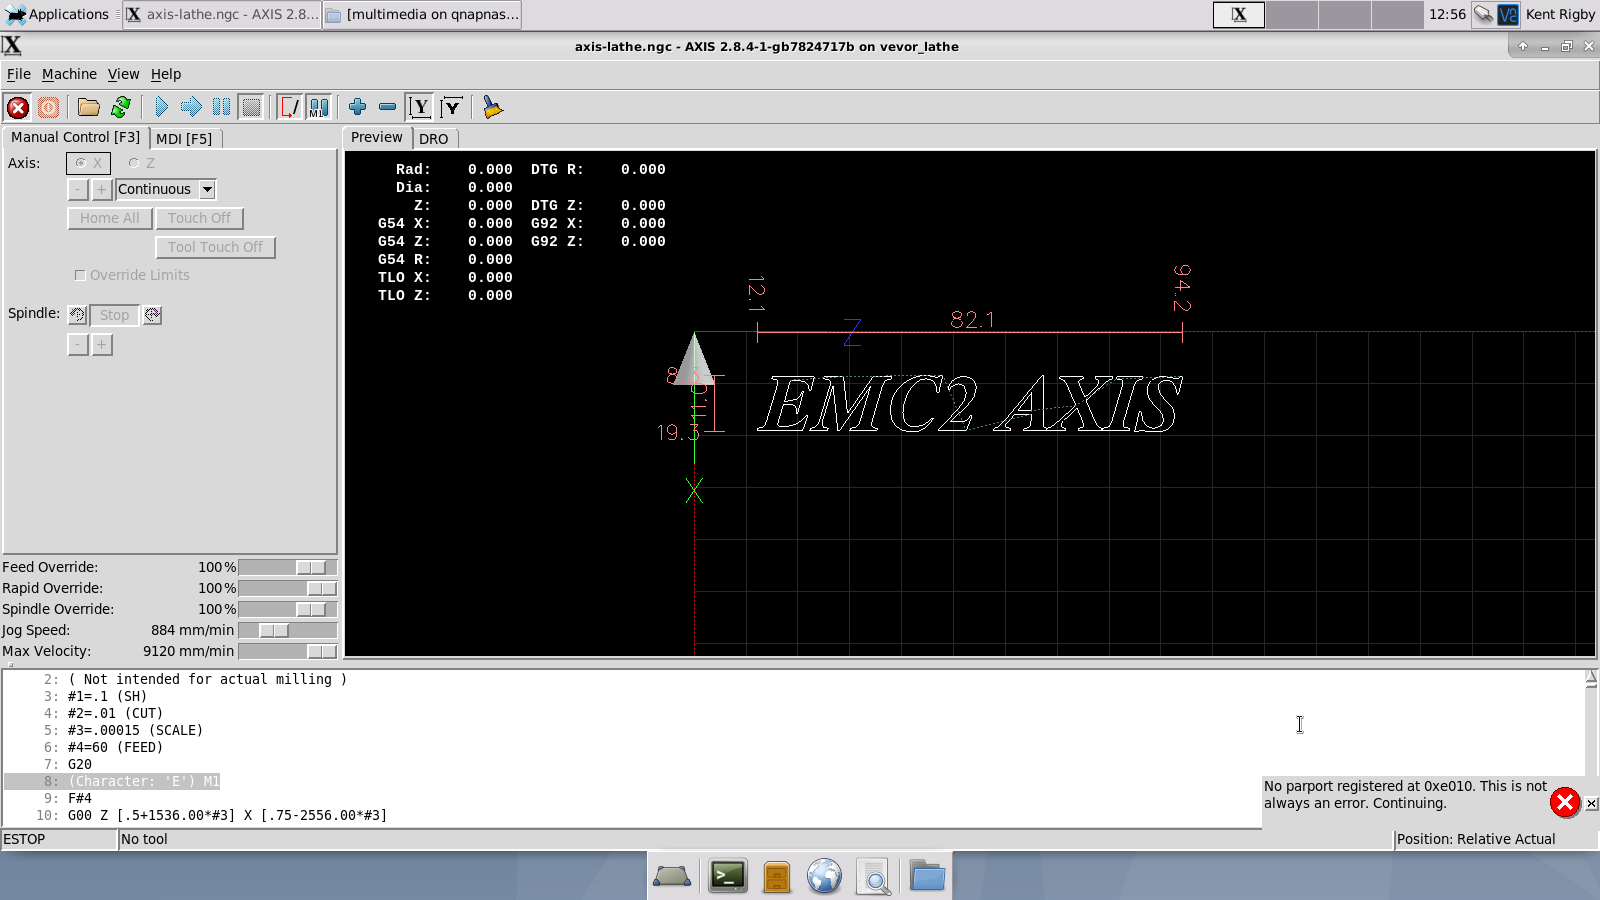Click the Touch Off button
The width and height of the screenshot is (1600, 900).
coord(199,218)
